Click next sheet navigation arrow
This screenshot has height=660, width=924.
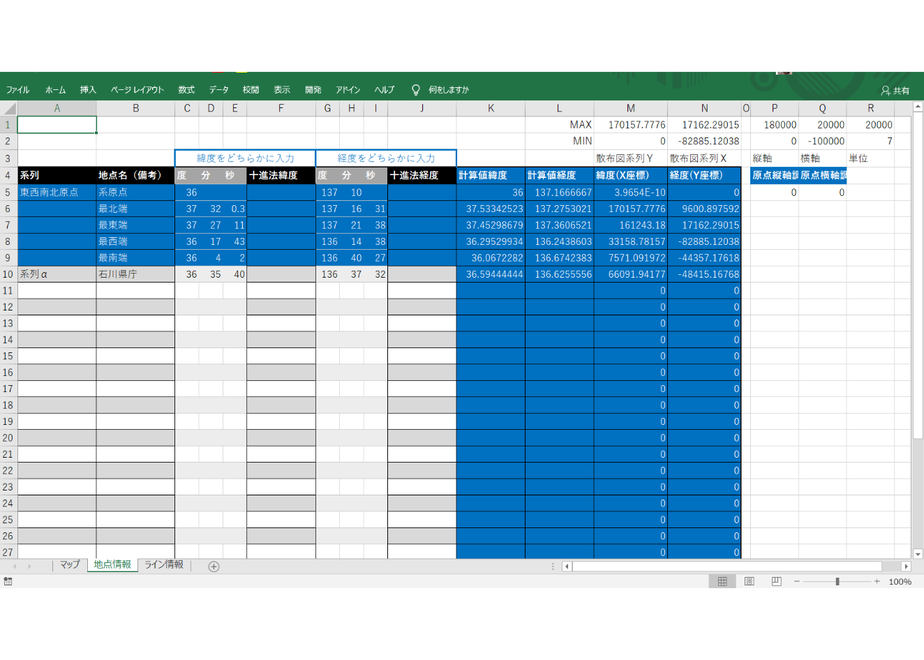point(29,566)
